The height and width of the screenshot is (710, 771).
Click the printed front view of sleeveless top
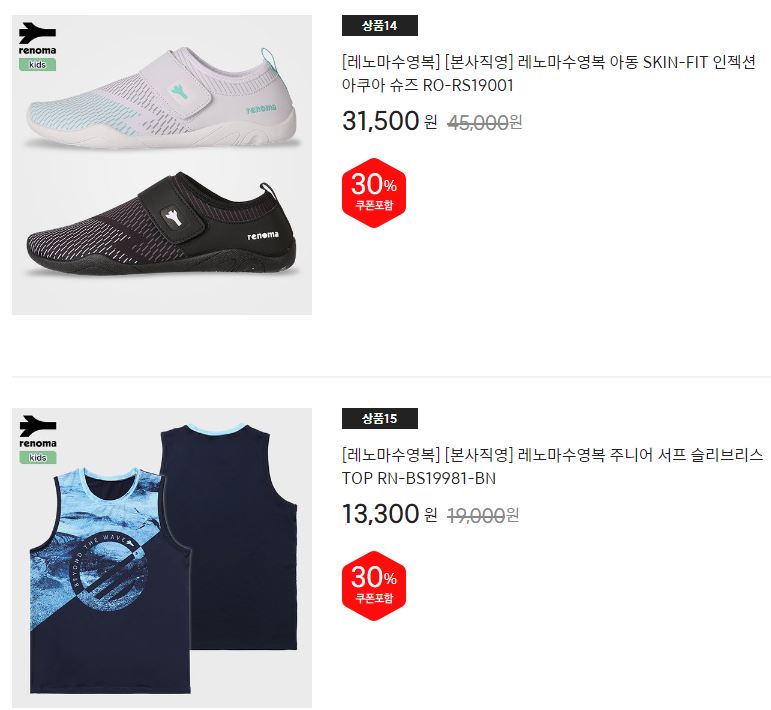[111, 580]
